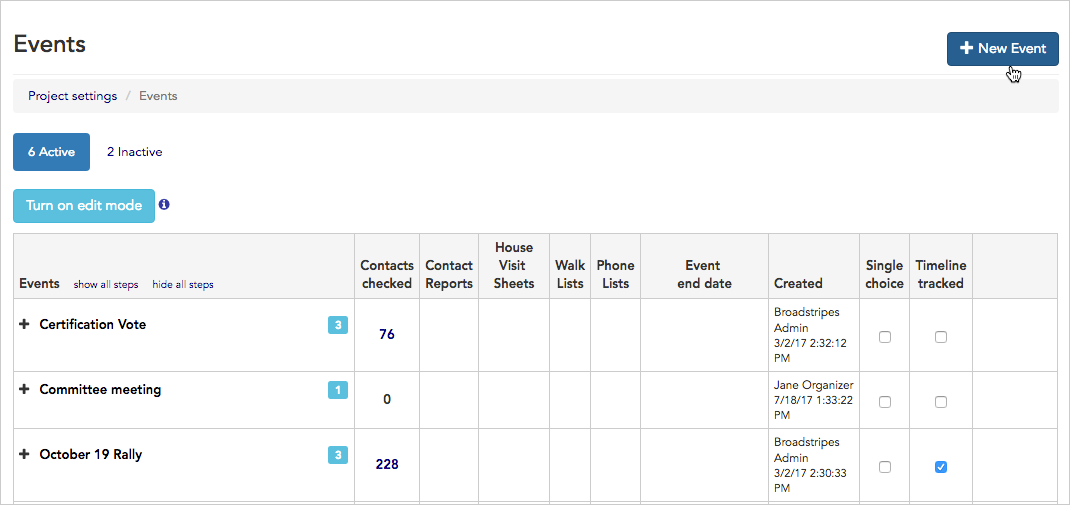Toggle Single choice for October 19 Rally
1070x505 pixels.
[884, 467]
